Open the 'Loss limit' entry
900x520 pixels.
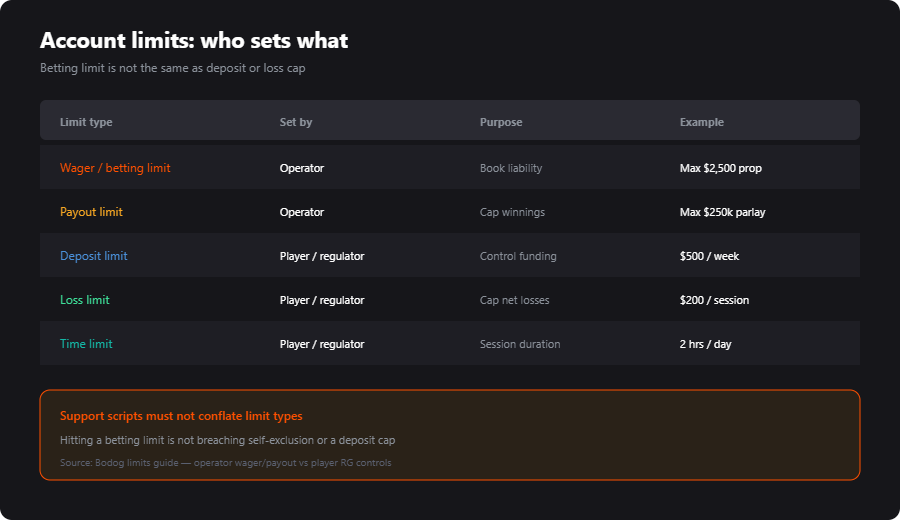point(84,300)
